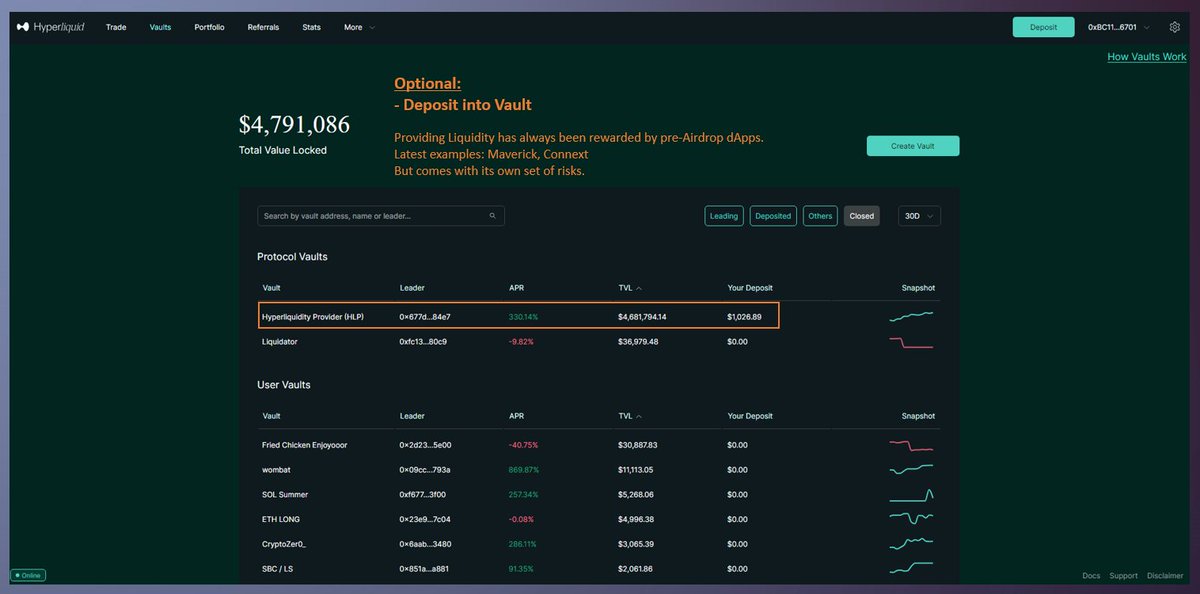
Task: Toggle the Deposited vault filter
Action: click(x=773, y=216)
